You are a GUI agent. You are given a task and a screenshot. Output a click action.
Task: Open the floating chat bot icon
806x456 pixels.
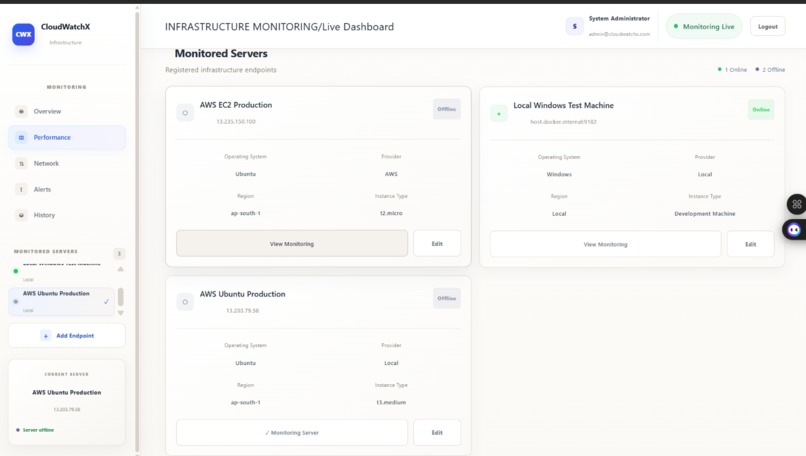tap(794, 229)
